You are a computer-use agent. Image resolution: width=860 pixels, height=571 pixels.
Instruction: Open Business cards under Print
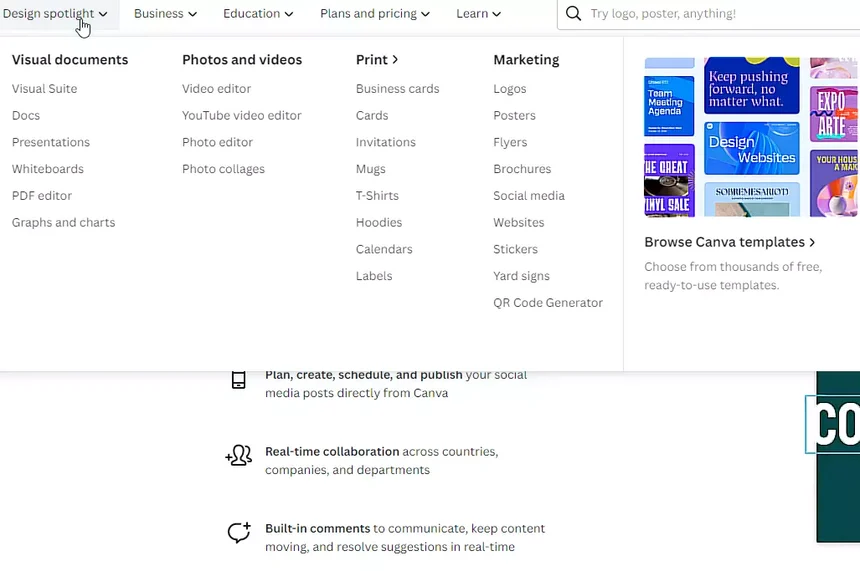point(398,88)
